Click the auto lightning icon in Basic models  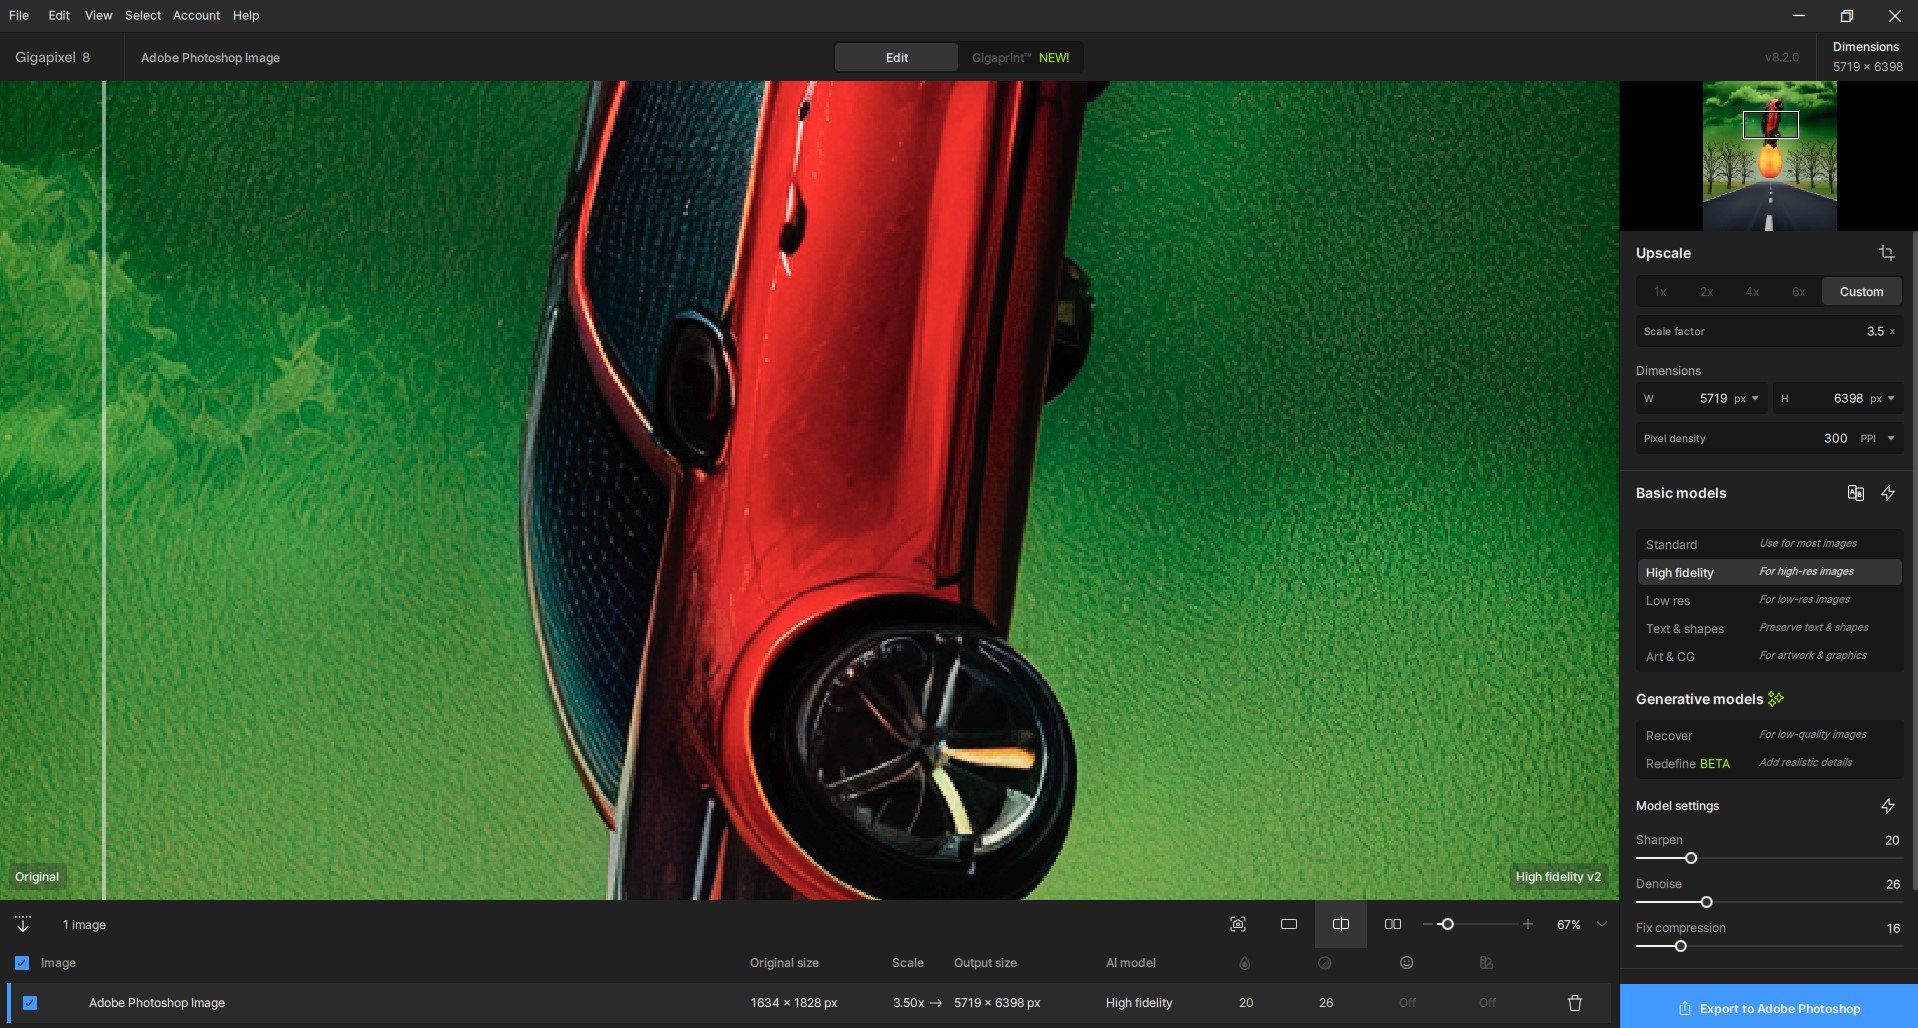(1888, 493)
